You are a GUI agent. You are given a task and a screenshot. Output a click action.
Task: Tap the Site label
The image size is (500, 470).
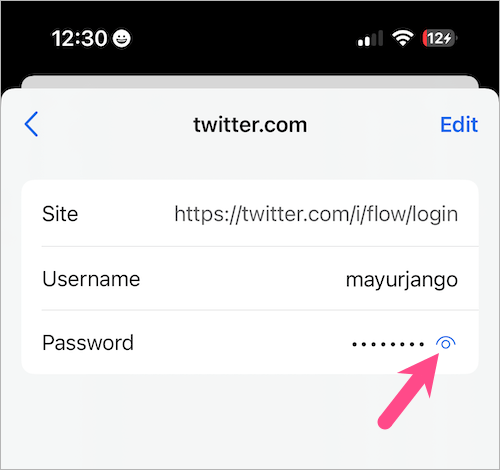tap(60, 214)
